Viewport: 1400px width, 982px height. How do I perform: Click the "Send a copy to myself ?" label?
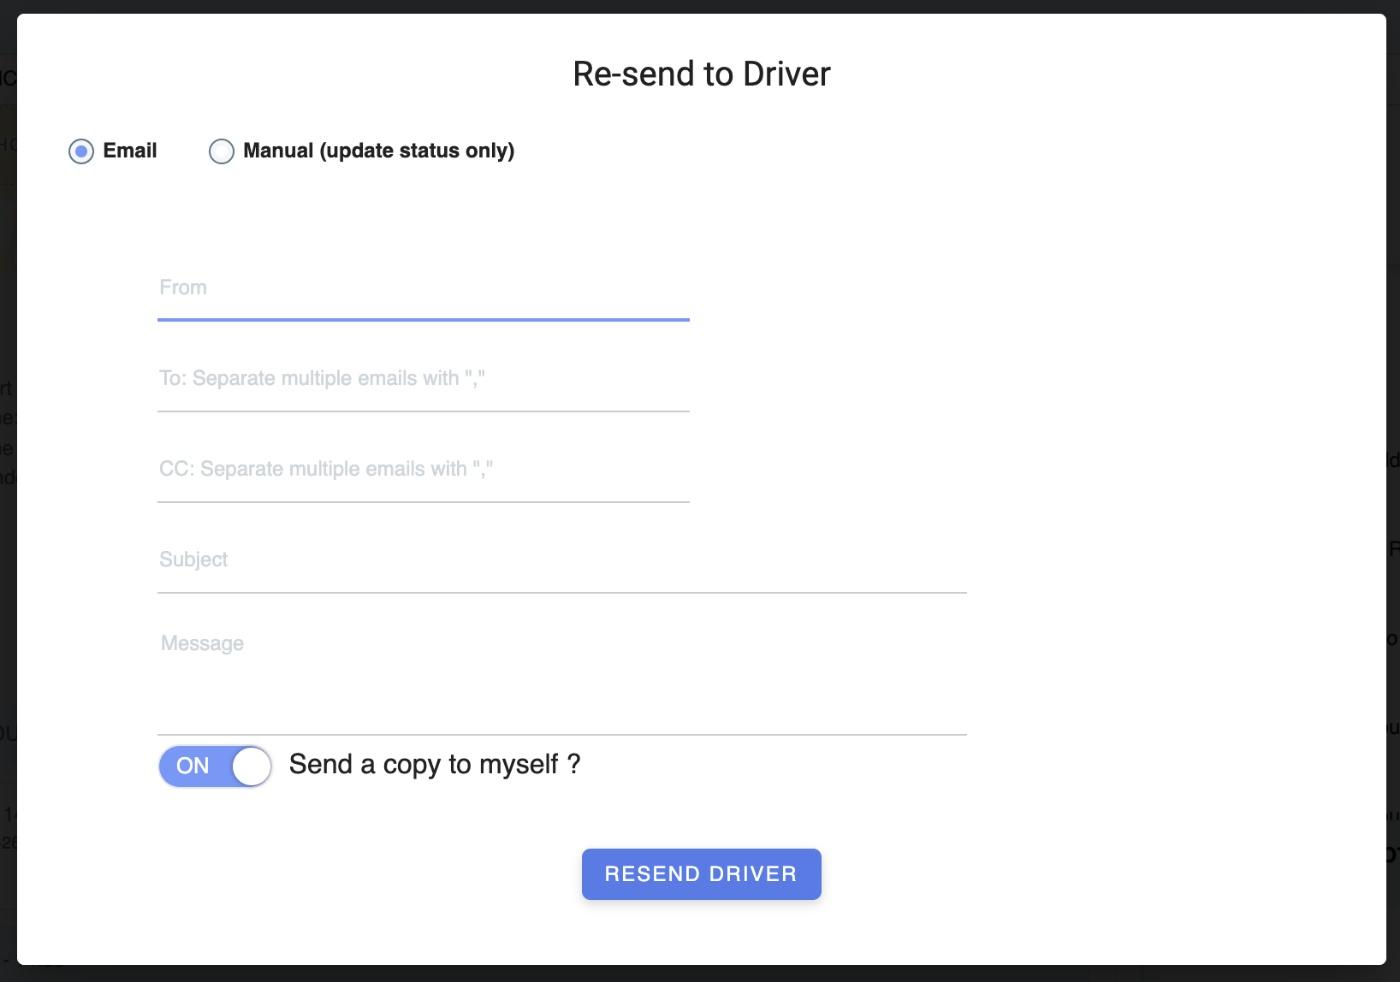(x=435, y=765)
